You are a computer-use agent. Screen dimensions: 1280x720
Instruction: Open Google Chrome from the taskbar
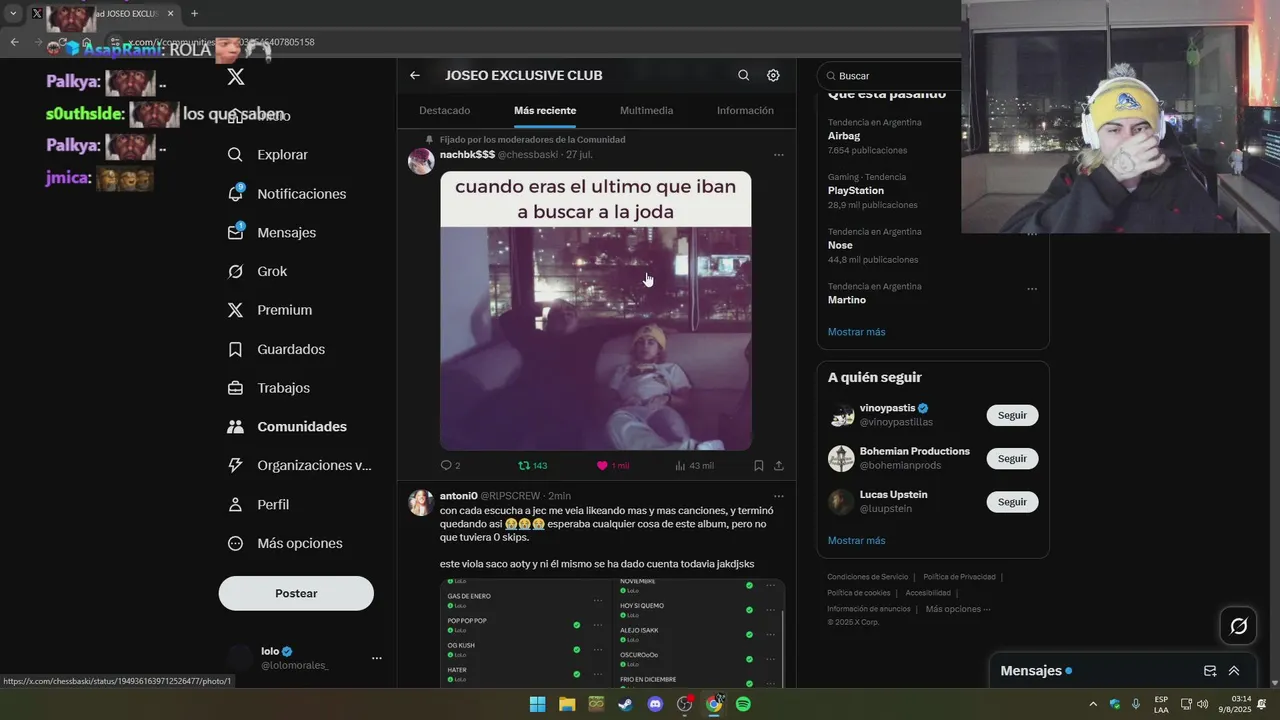714,704
